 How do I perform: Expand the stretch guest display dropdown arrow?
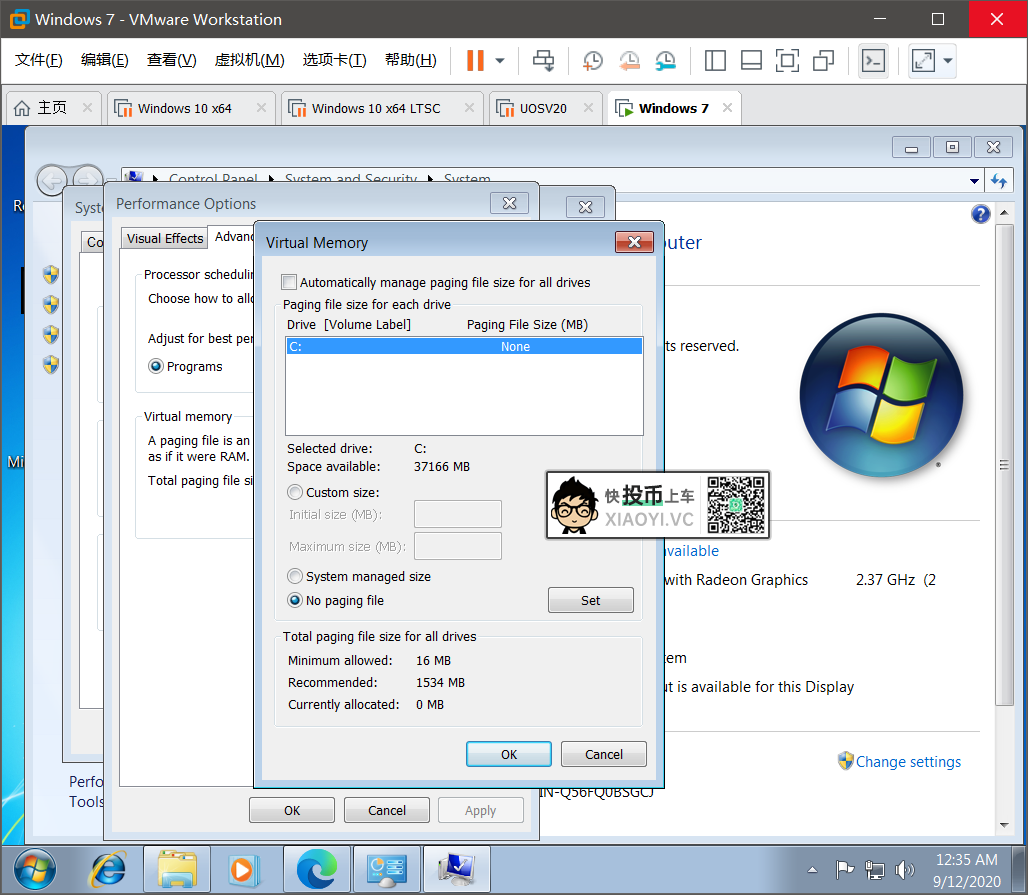(948, 60)
